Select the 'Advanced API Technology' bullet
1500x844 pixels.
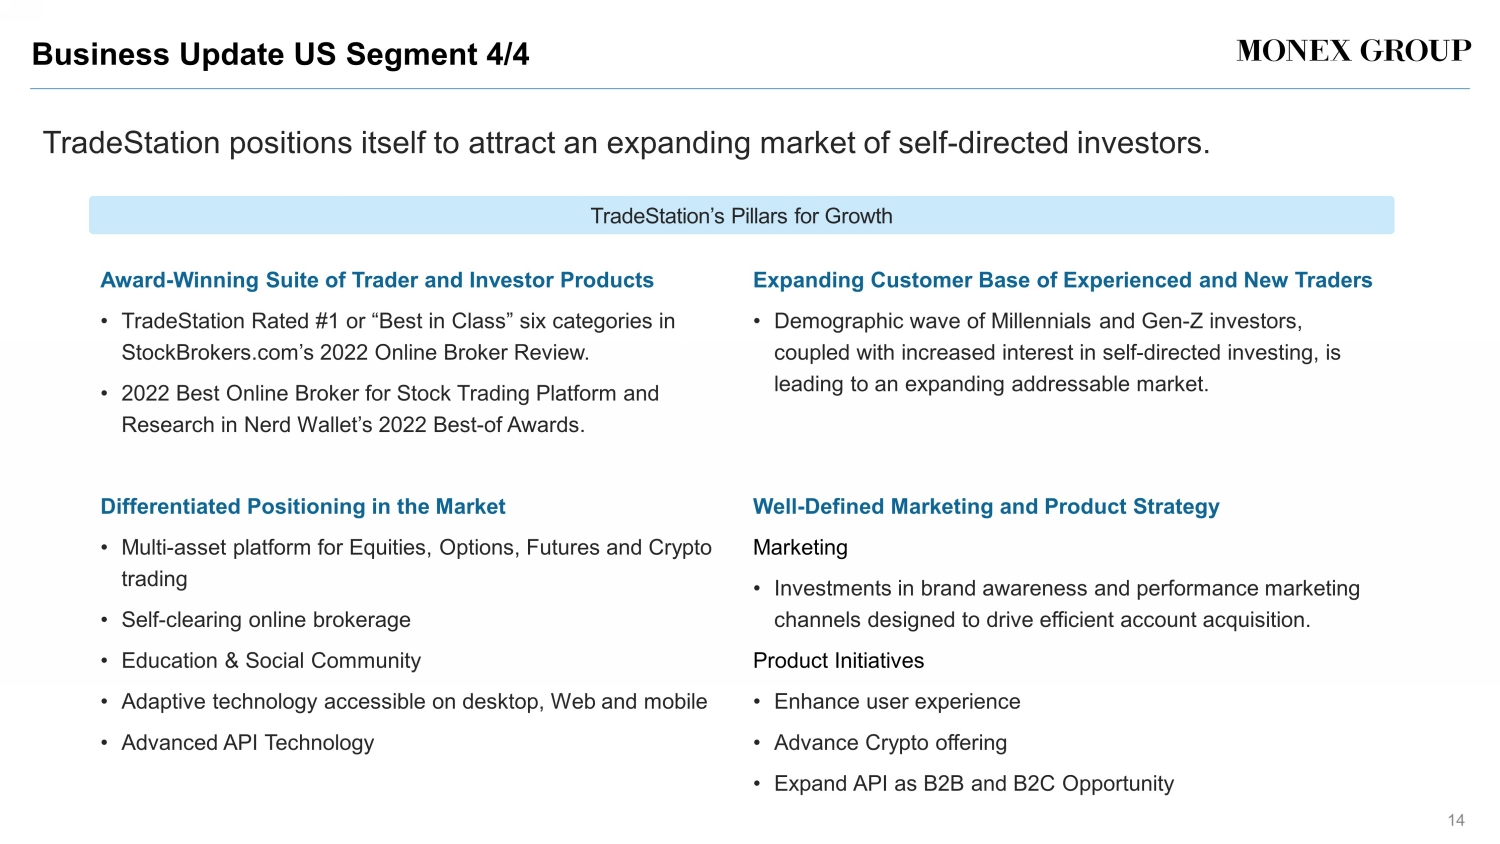[x=248, y=743]
